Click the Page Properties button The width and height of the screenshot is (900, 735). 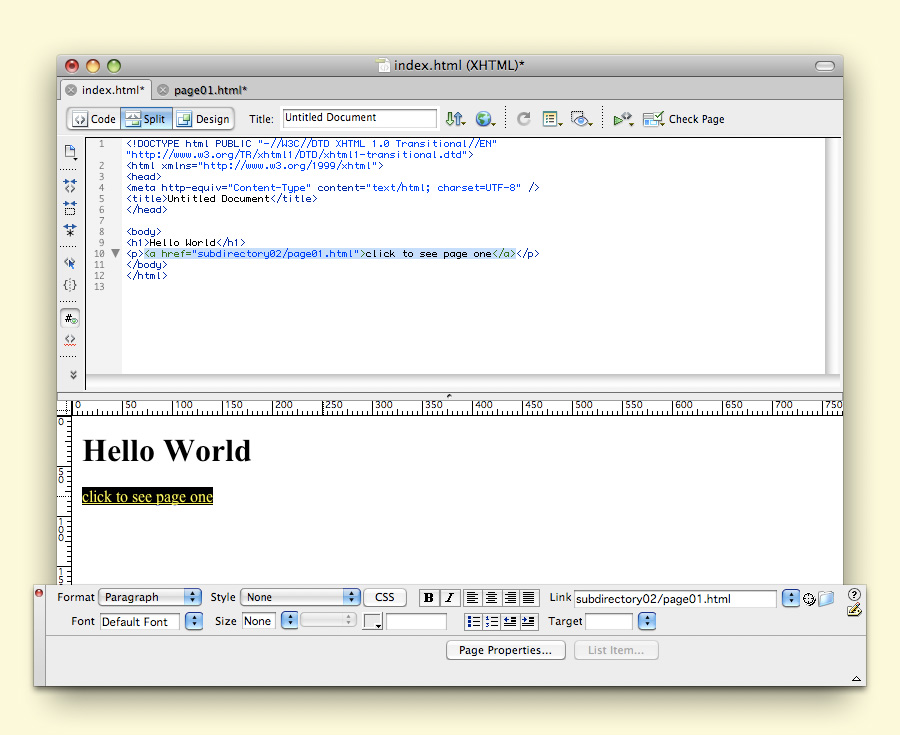[x=505, y=650]
